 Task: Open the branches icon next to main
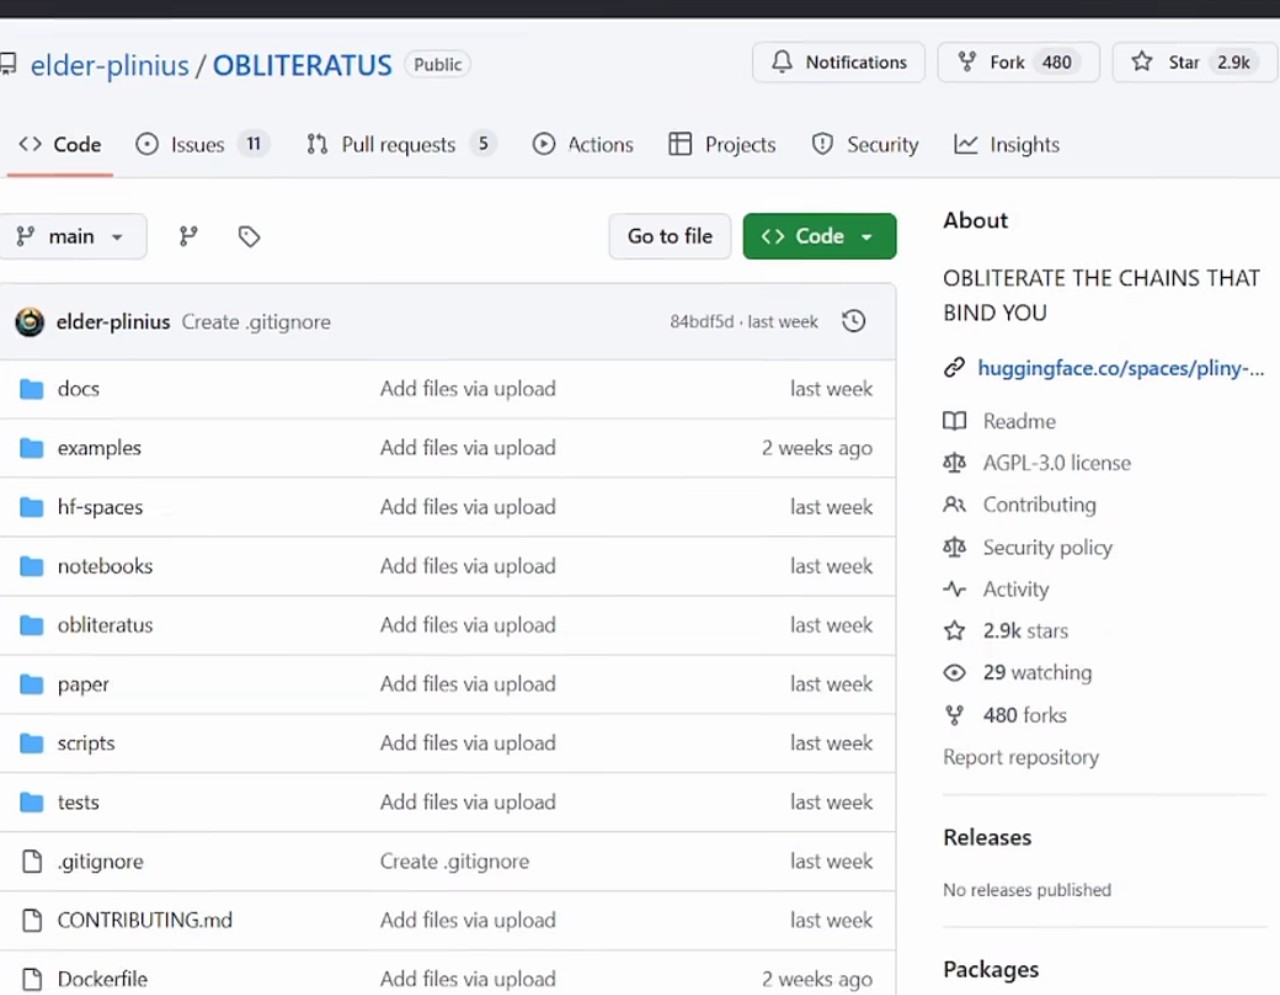[188, 236]
